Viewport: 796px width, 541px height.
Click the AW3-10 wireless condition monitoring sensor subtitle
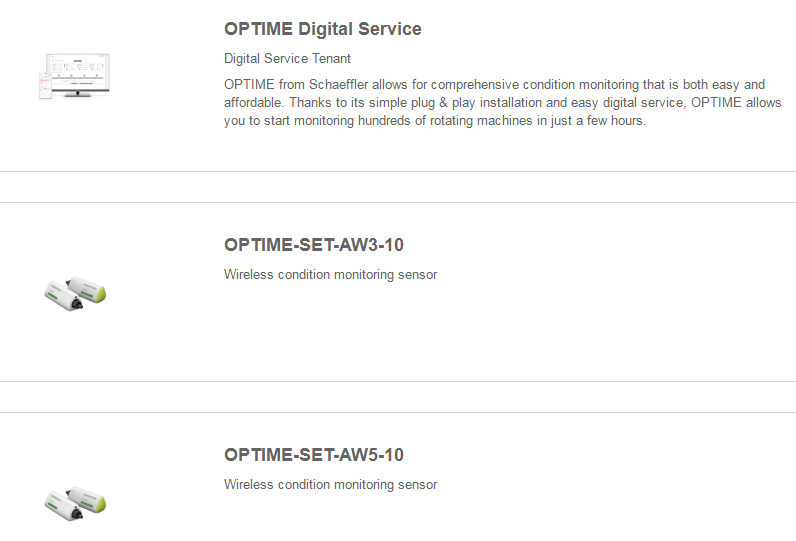(330, 275)
